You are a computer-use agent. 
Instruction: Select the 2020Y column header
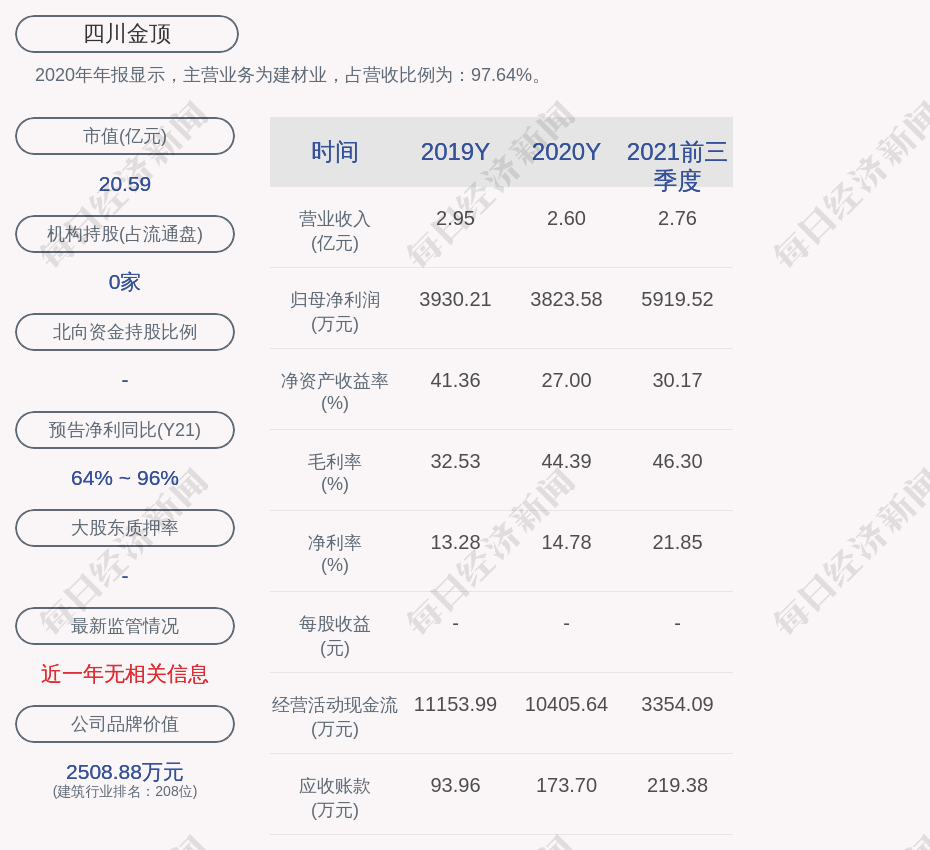[566, 152]
